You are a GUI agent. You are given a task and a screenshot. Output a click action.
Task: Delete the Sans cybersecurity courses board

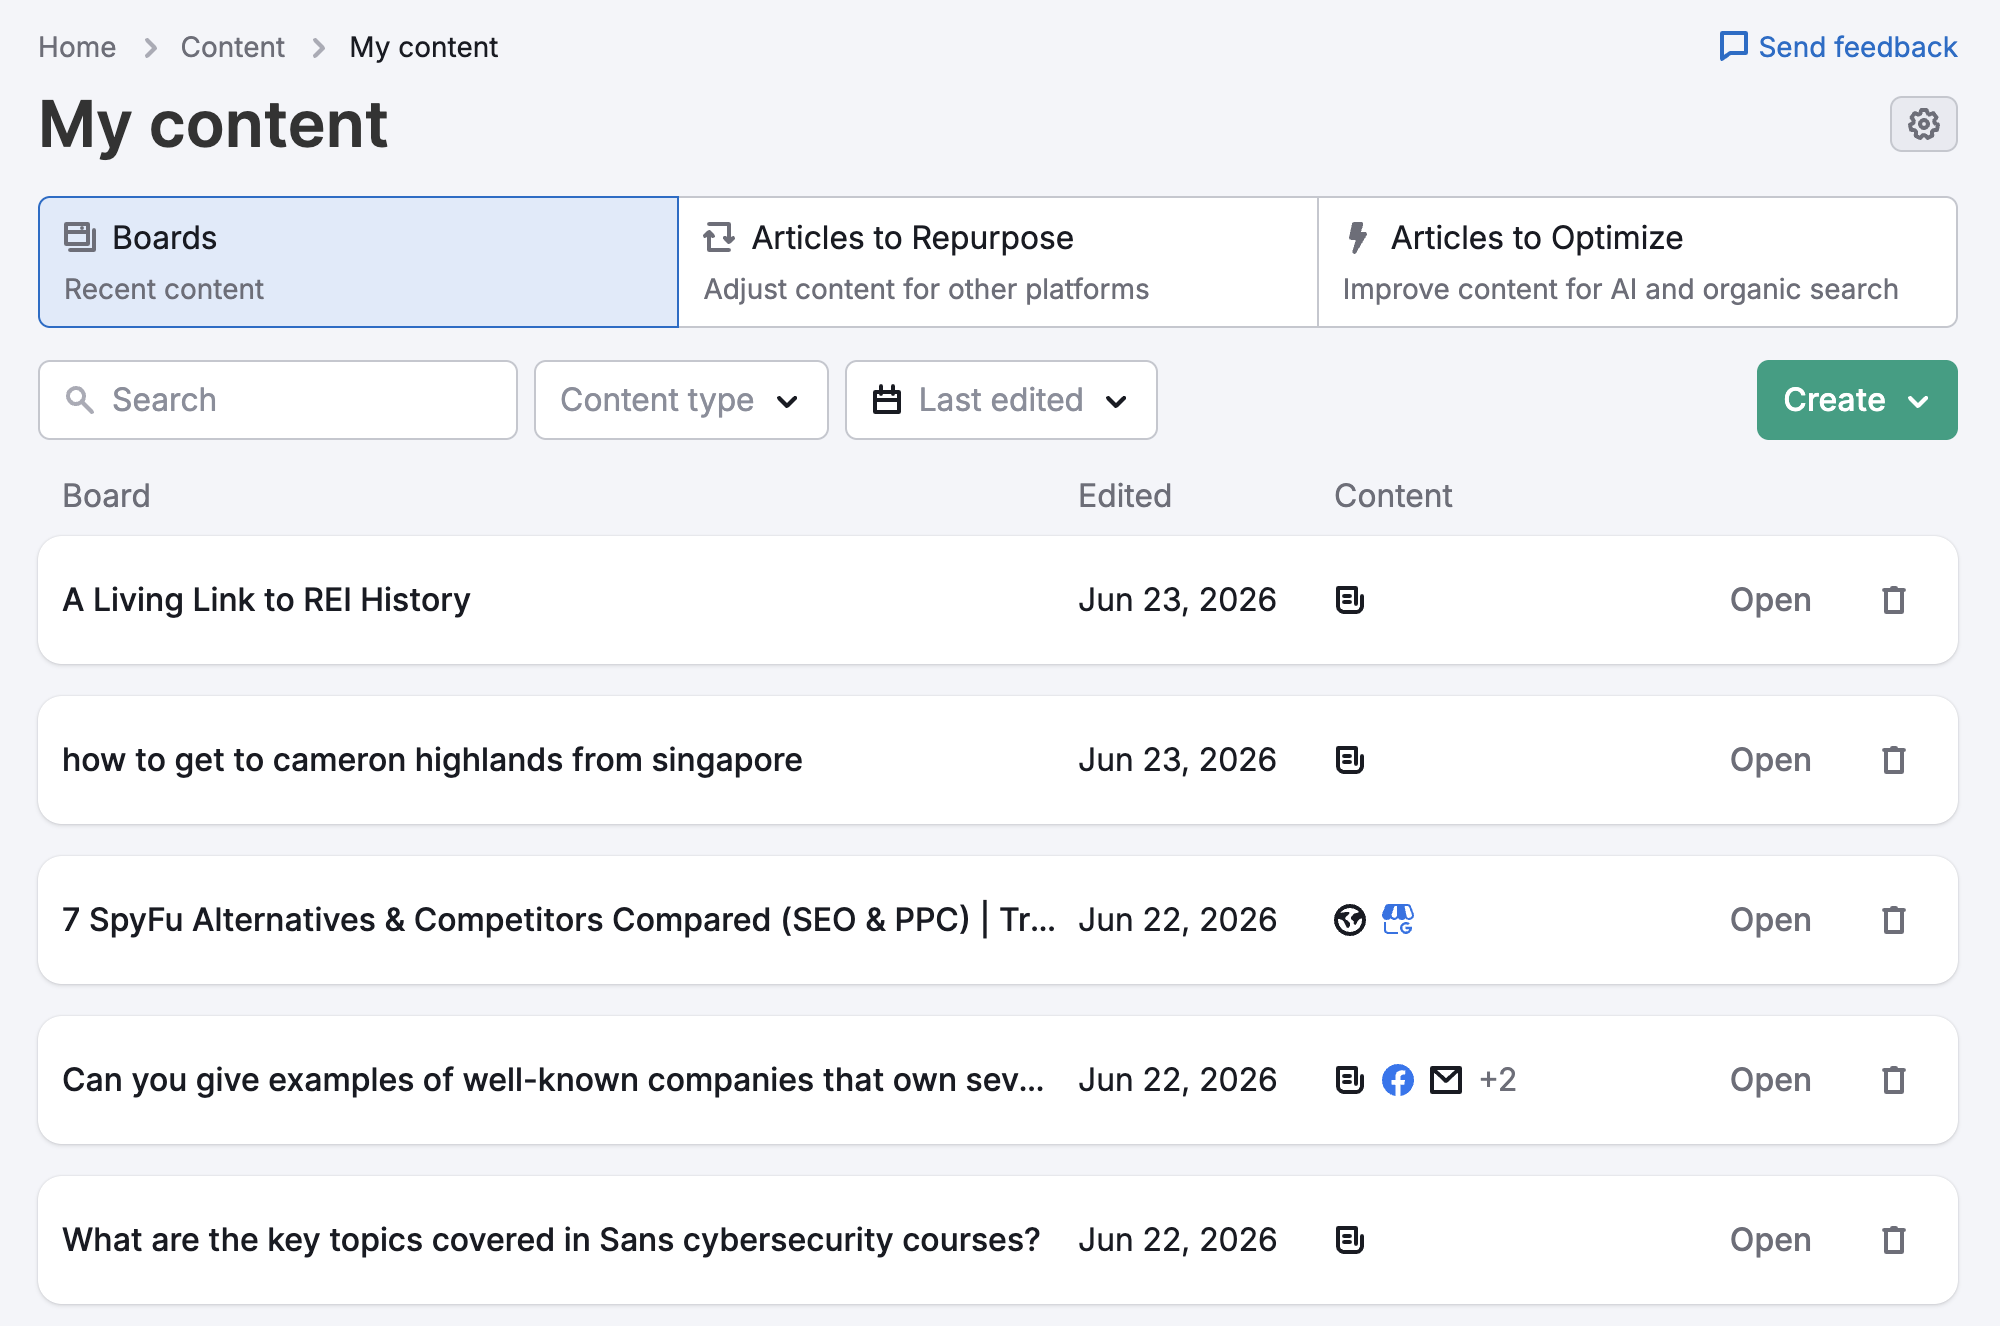pyautogui.click(x=1894, y=1240)
